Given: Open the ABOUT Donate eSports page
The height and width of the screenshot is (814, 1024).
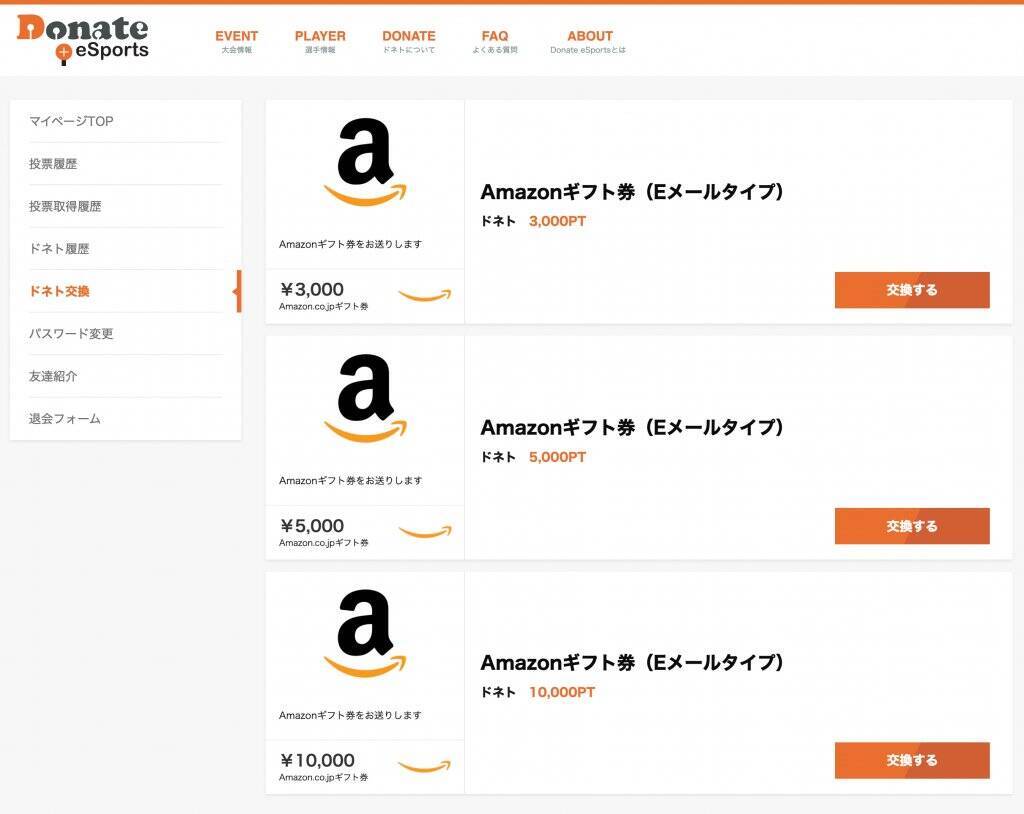Looking at the screenshot, I should coord(589,40).
